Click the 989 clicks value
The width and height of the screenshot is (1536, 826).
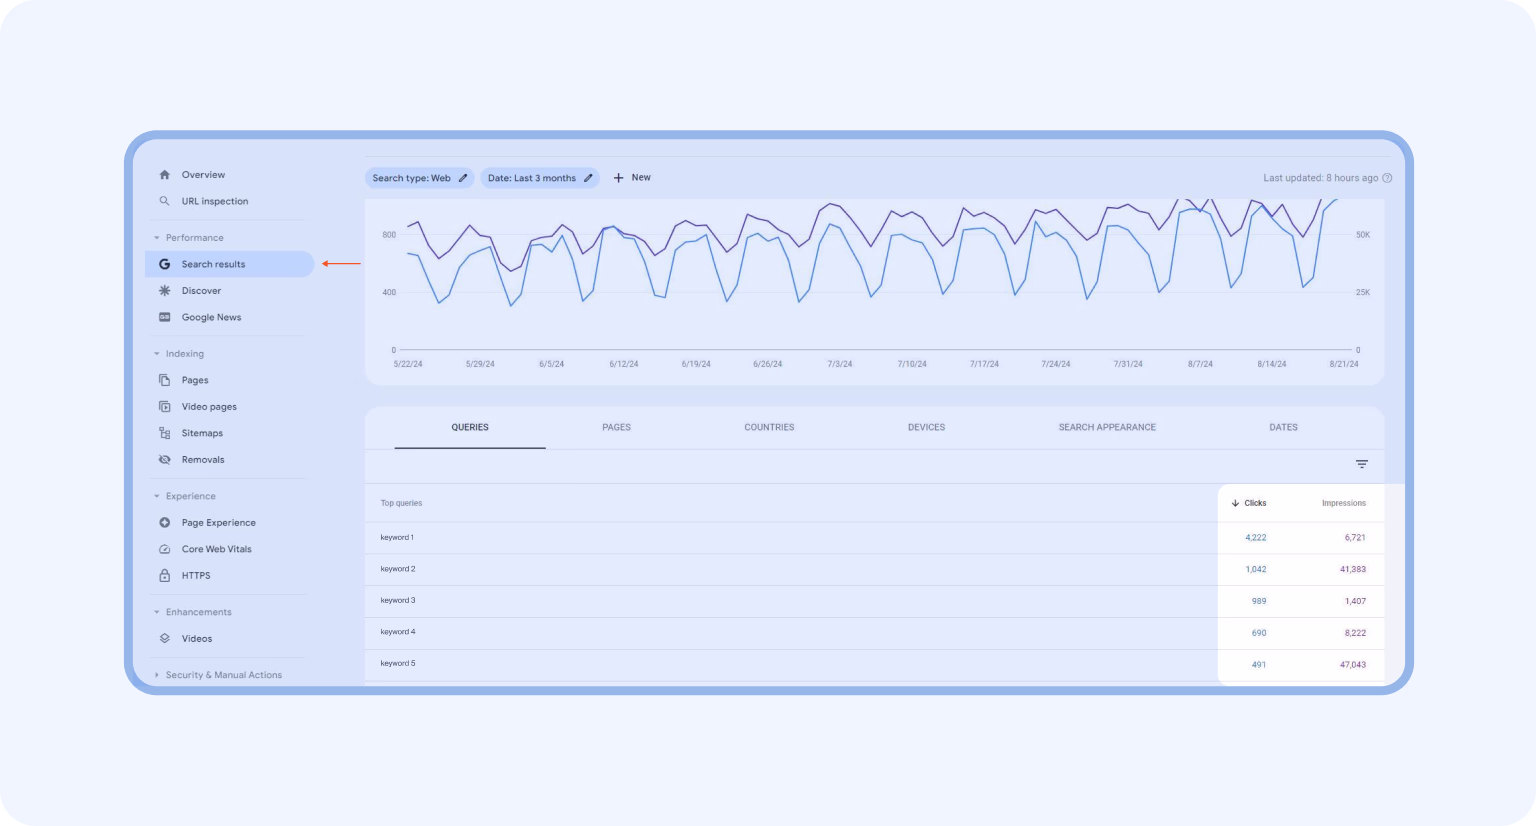(1259, 601)
